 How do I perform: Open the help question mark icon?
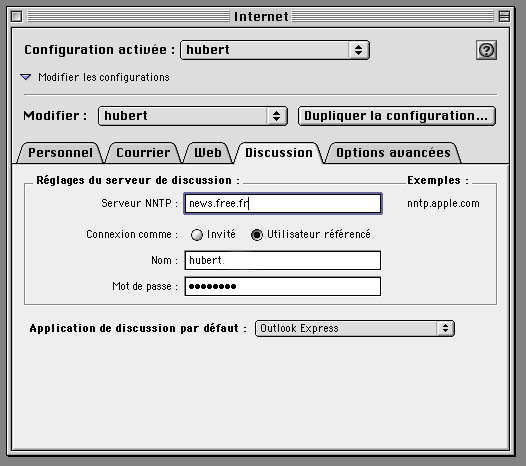coord(486,50)
